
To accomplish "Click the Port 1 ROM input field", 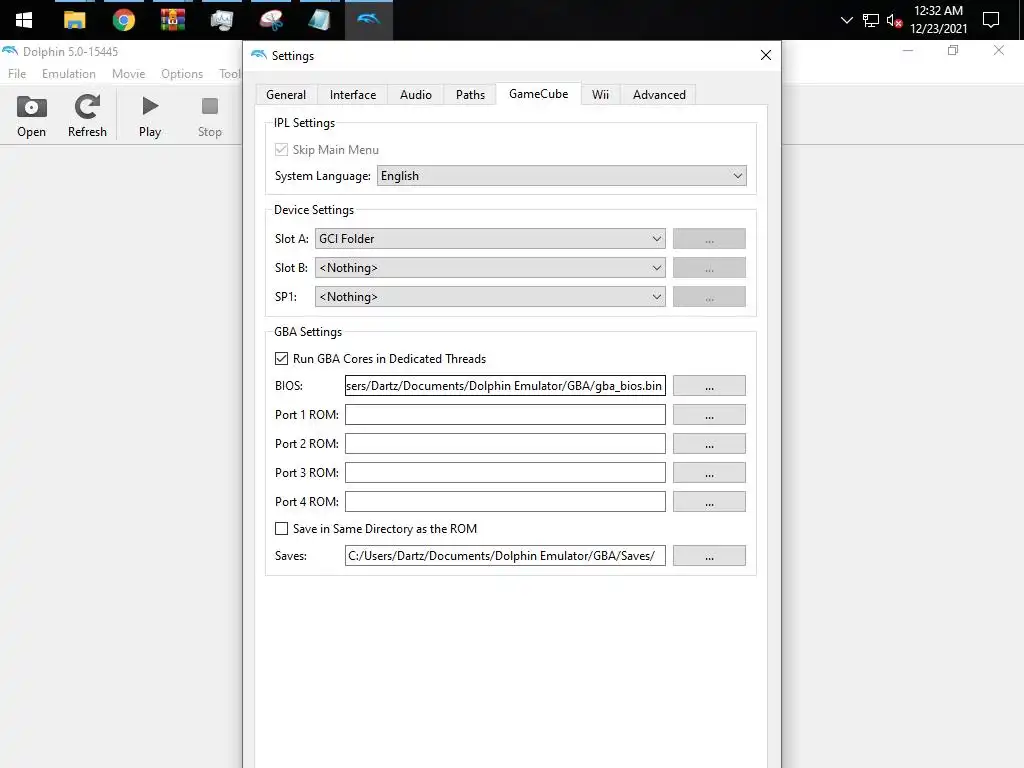I will 505,415.
